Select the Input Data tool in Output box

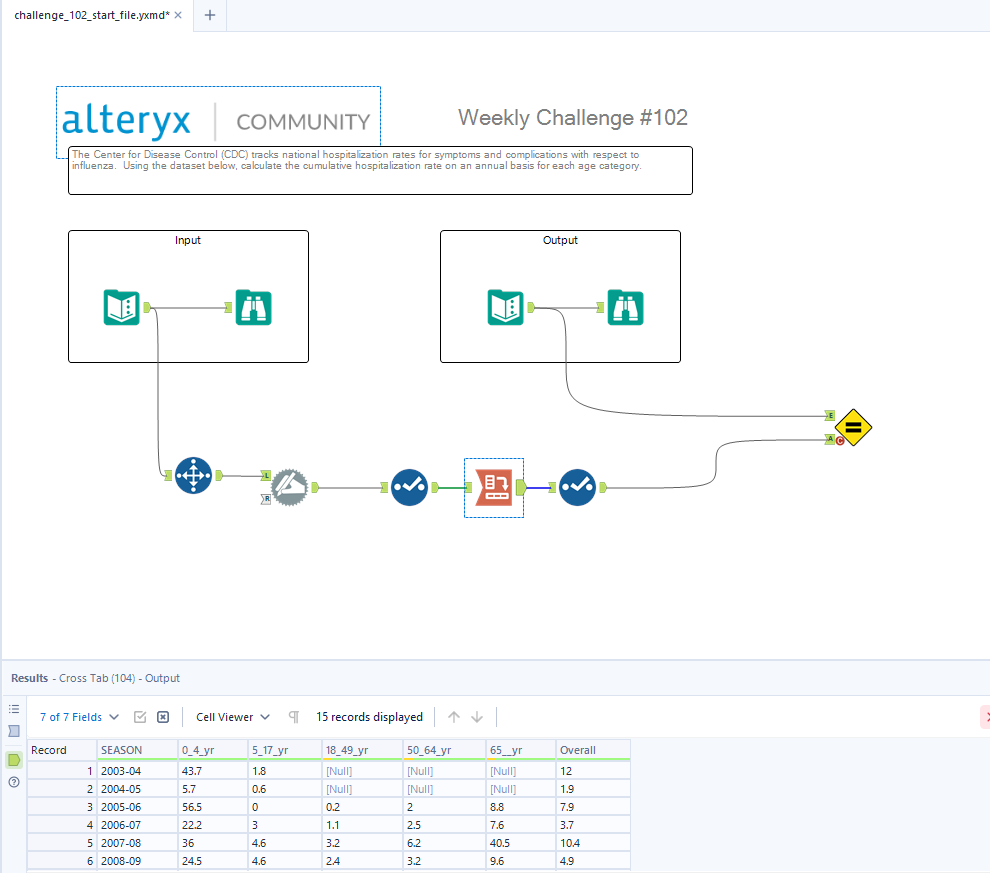pos(505,307)
